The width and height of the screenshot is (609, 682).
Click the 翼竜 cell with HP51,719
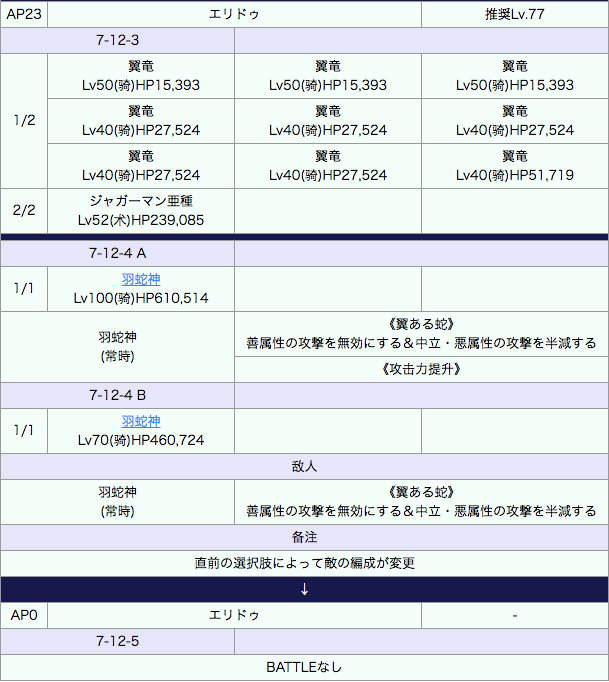[514, 166]
